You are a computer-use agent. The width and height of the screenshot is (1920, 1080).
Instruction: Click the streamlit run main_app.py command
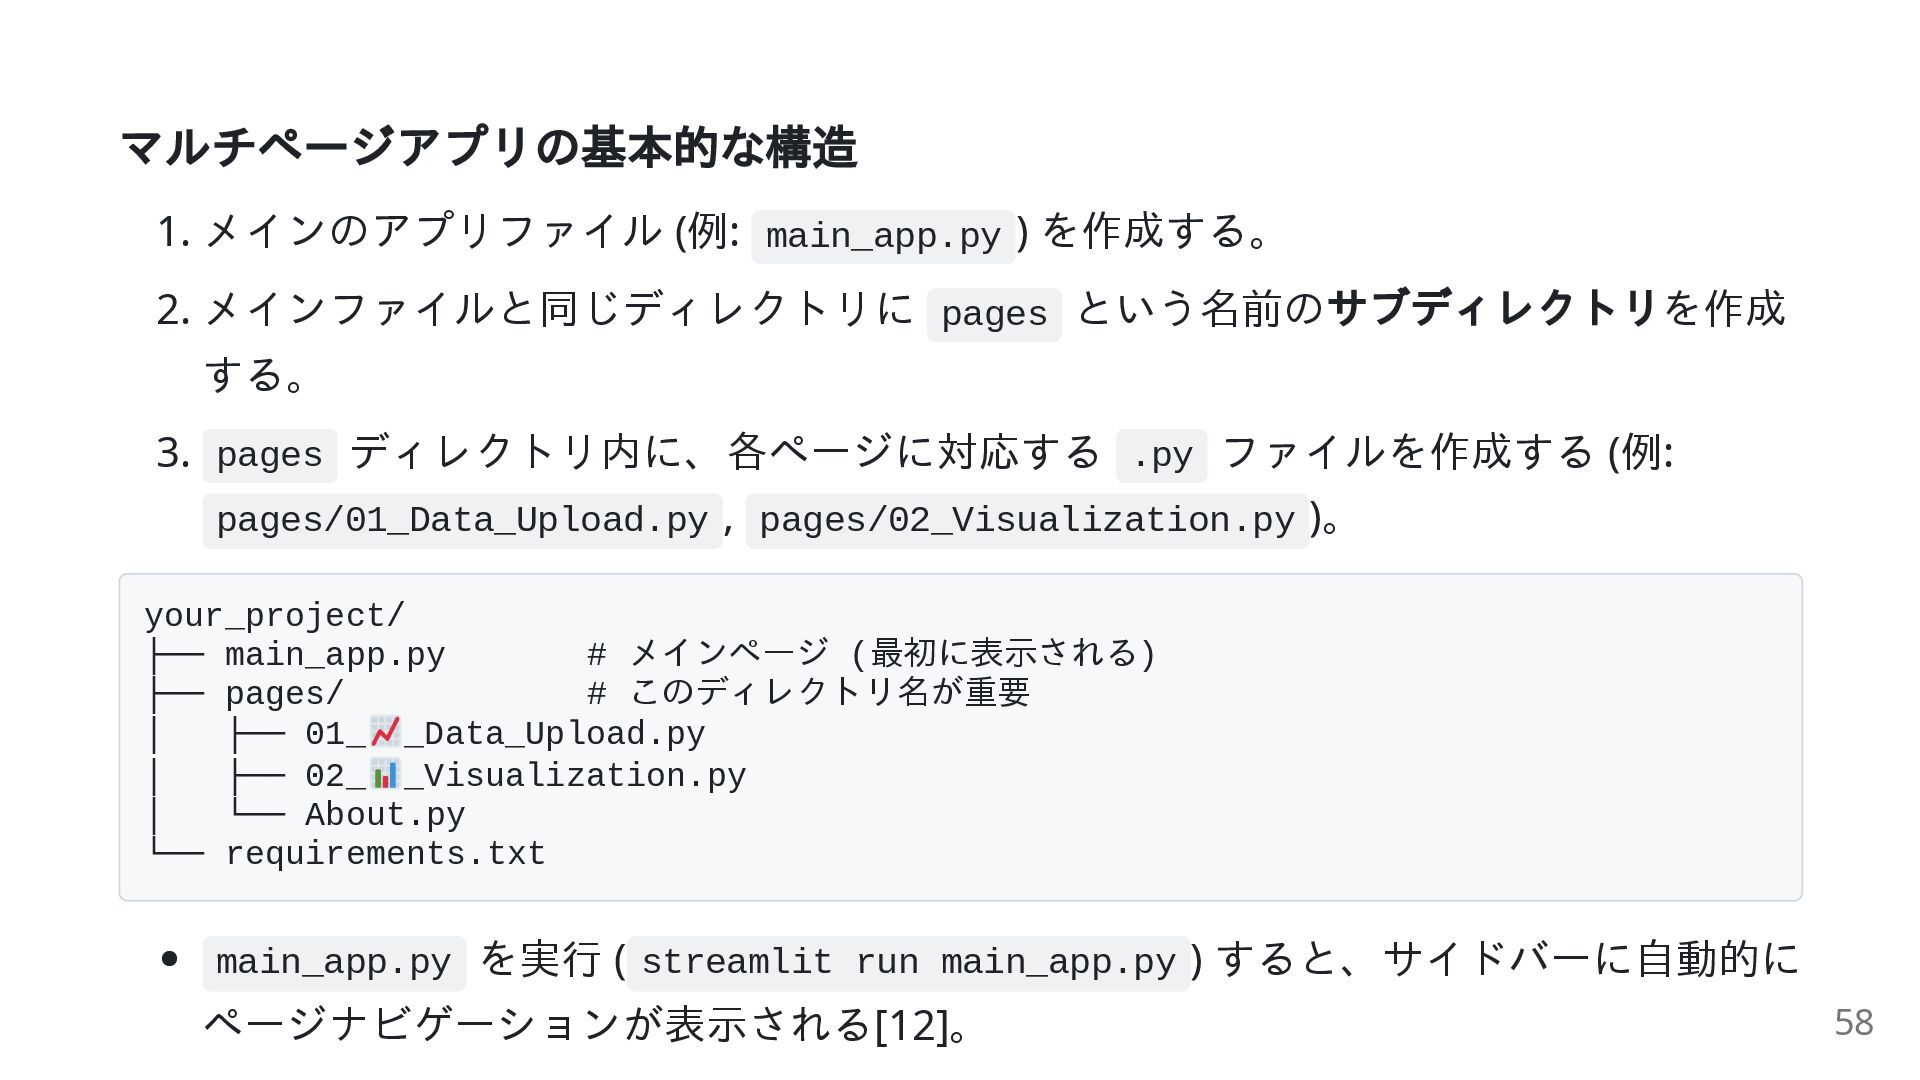[x=908, y=963]
